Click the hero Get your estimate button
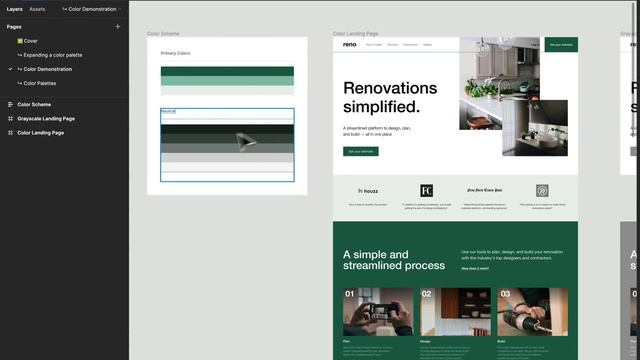Screen dimensions: 640x360 point(361,151)
